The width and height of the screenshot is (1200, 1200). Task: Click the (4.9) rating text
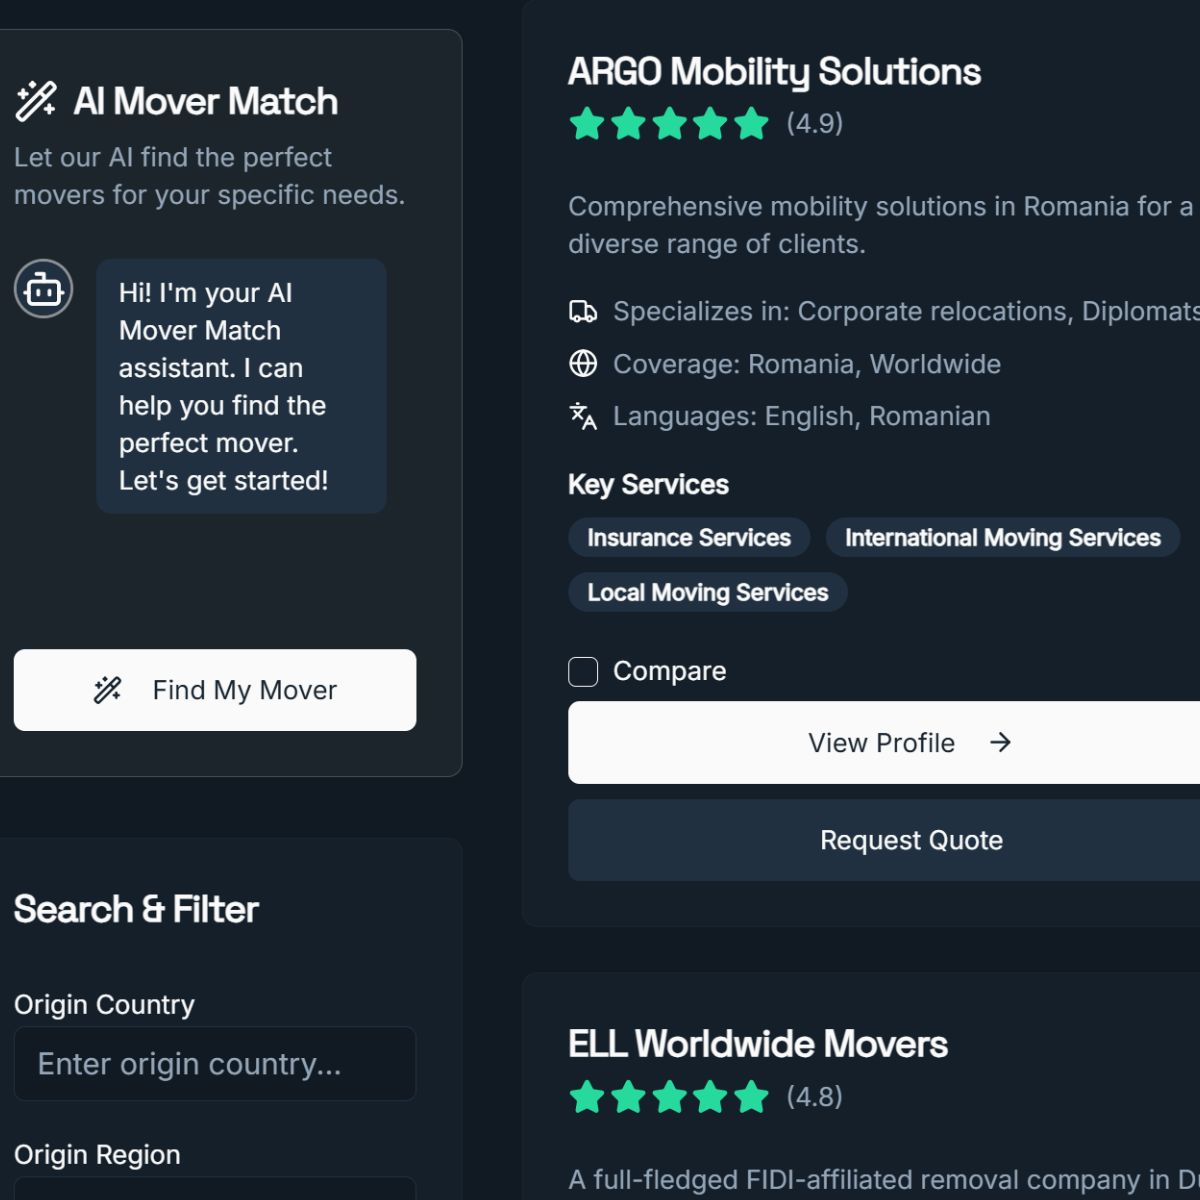pyautogui.click(x=815, y=123)
